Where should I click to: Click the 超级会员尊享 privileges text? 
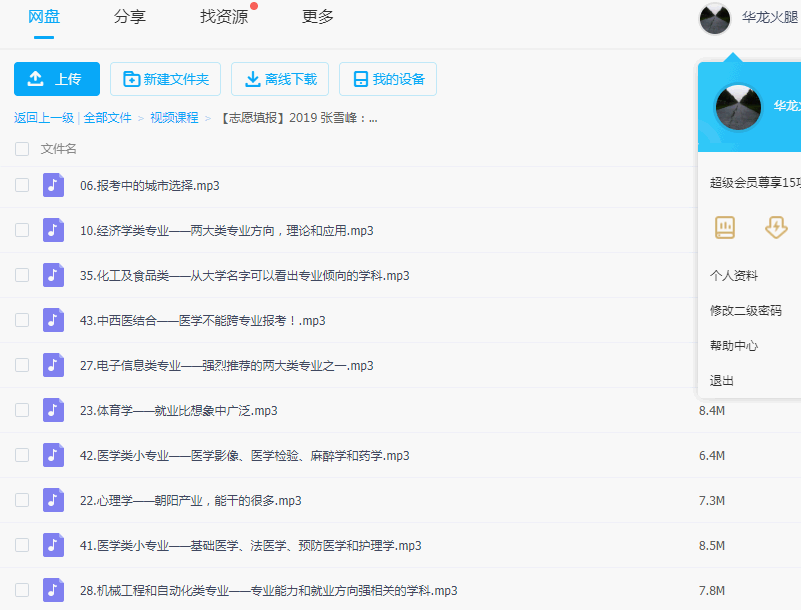pyautogui.click(x=755, y=182)
